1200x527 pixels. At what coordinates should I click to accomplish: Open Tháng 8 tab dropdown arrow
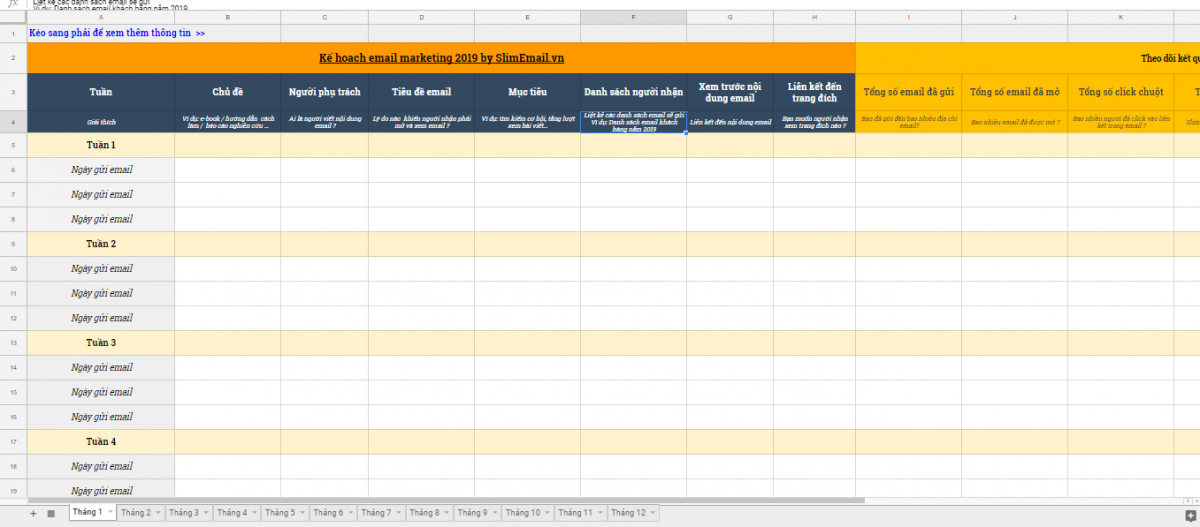(446, 513)
